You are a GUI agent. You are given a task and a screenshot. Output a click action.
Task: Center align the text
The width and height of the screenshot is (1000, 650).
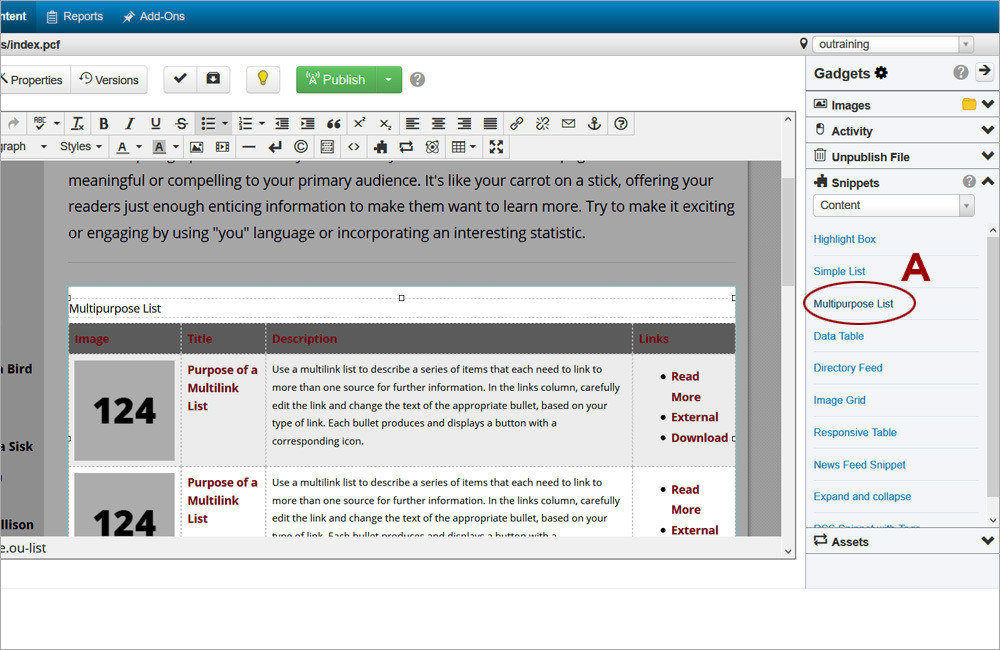pyautogui.click(x=438, y=124)
